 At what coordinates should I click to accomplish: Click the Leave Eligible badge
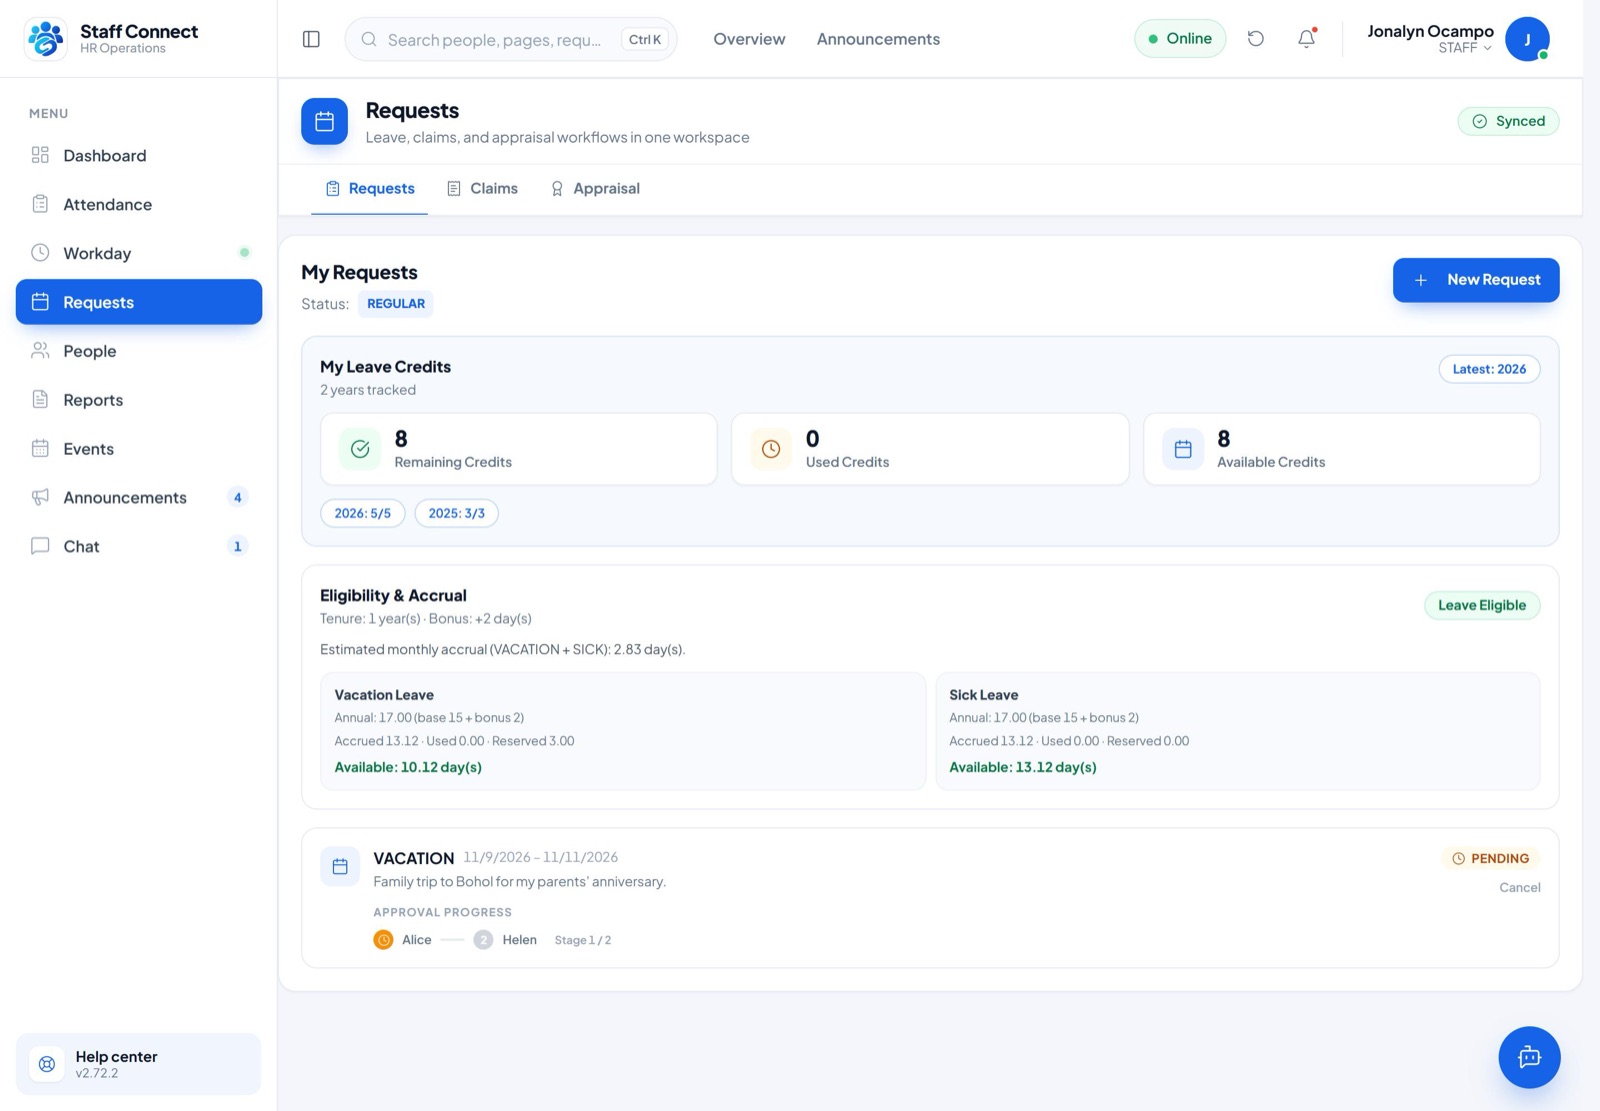coord(1482,605)
